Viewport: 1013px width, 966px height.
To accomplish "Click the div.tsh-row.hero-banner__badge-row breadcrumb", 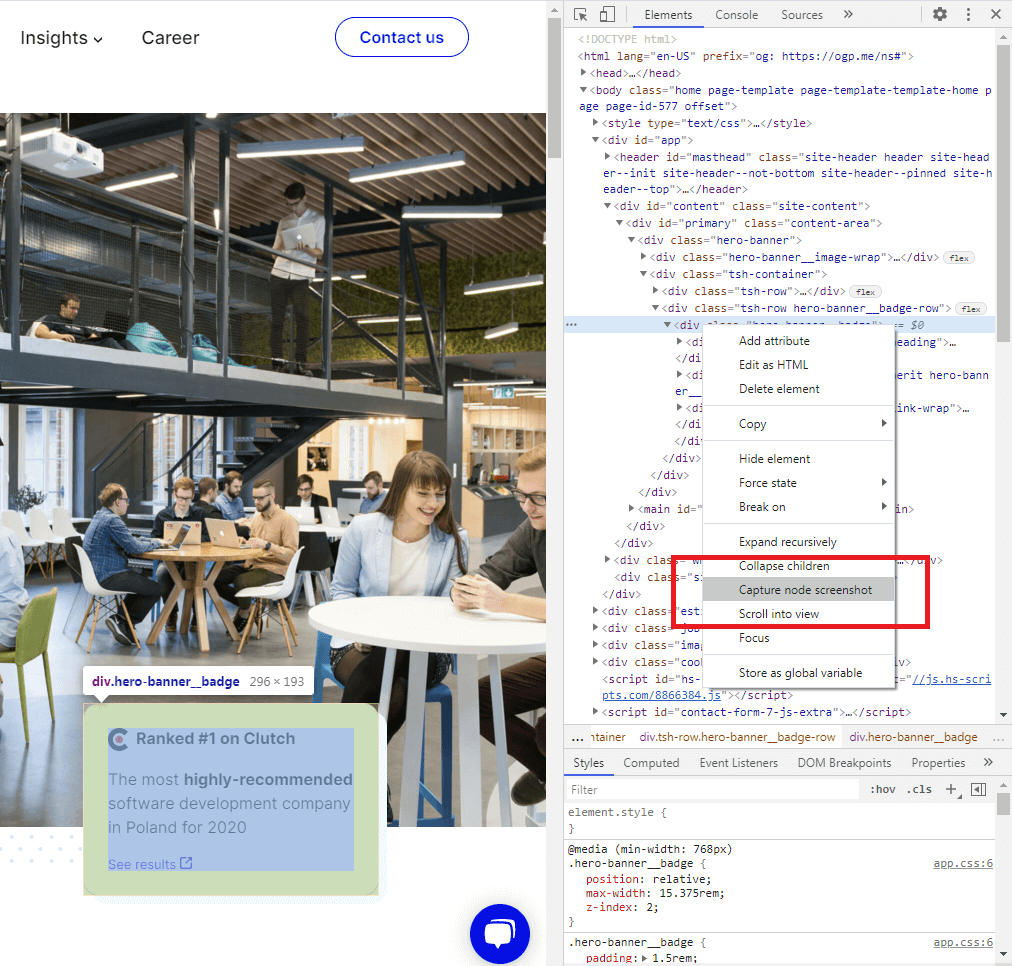I will 737,737.
